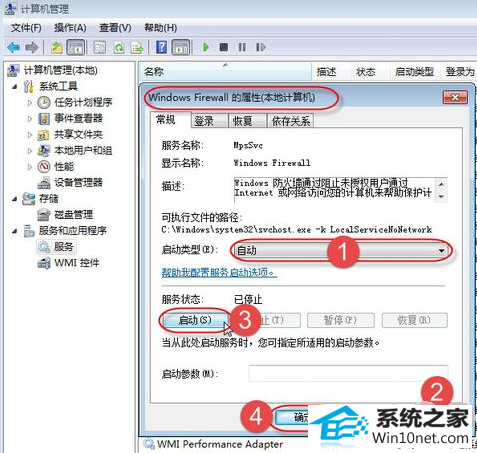Sort by the 登录为 column header
This screenshot has width=477, height=453.
[459, 72]
